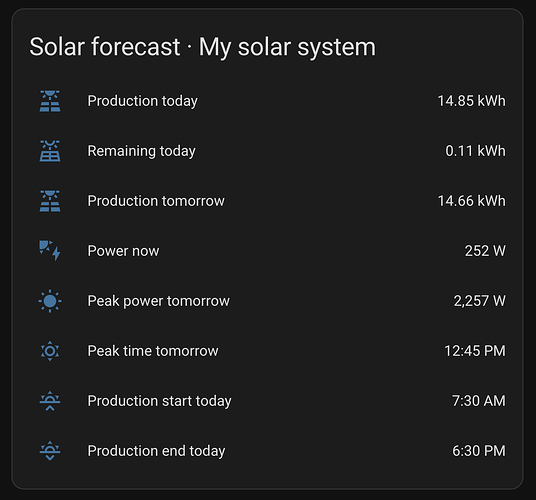The image size is (536, 500).
Task: Select the 252 W value
Action: click(x=485, y=251)
